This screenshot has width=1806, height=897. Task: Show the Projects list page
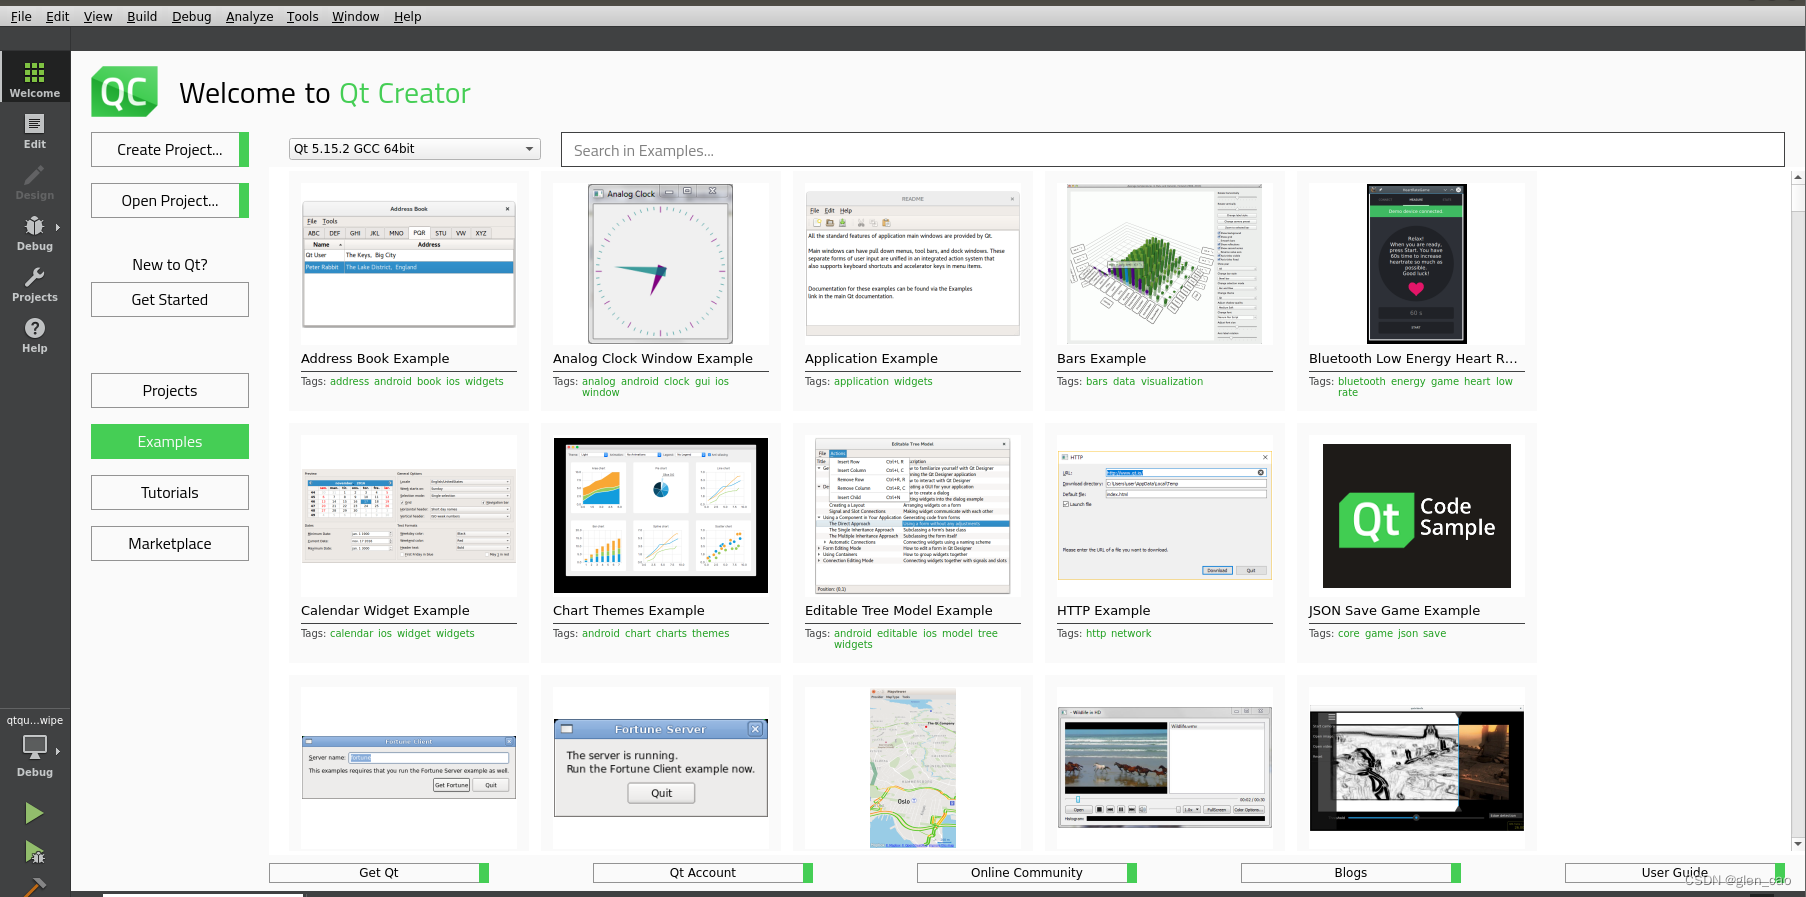(x=170, y=391)
